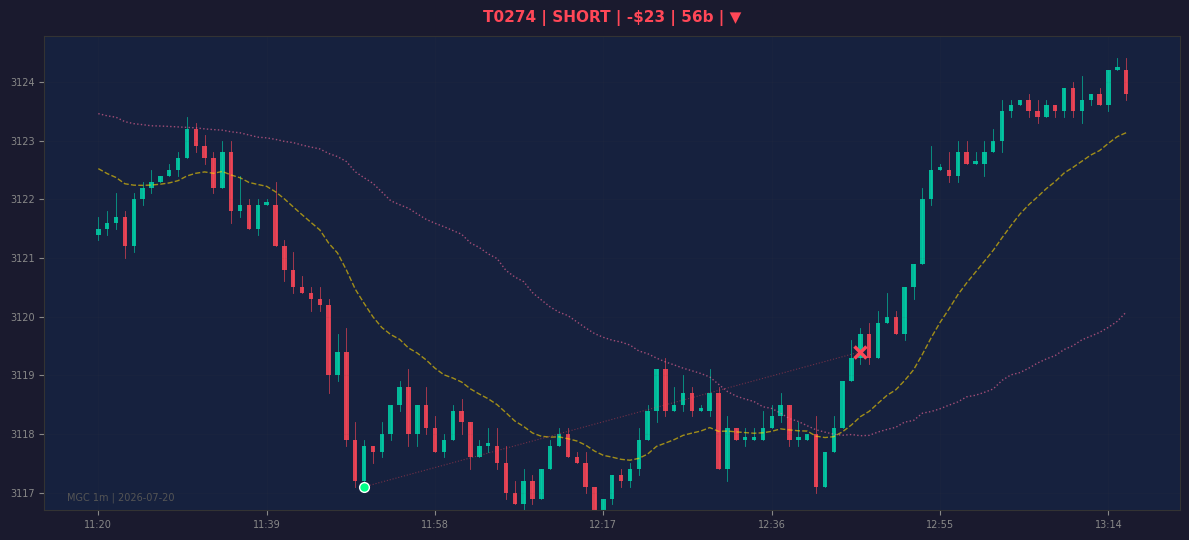1189x540 pixels.
Task: Click the red down-triangle in title
Action: click(736, 17)
